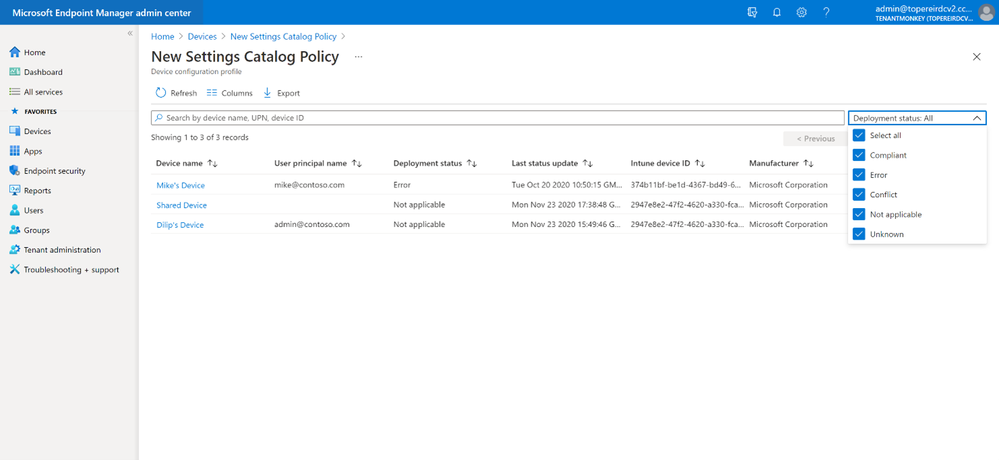This screenshot has width=999, height=460.
Task: Click the Previous page button
Action: click(x=816, y=138)
